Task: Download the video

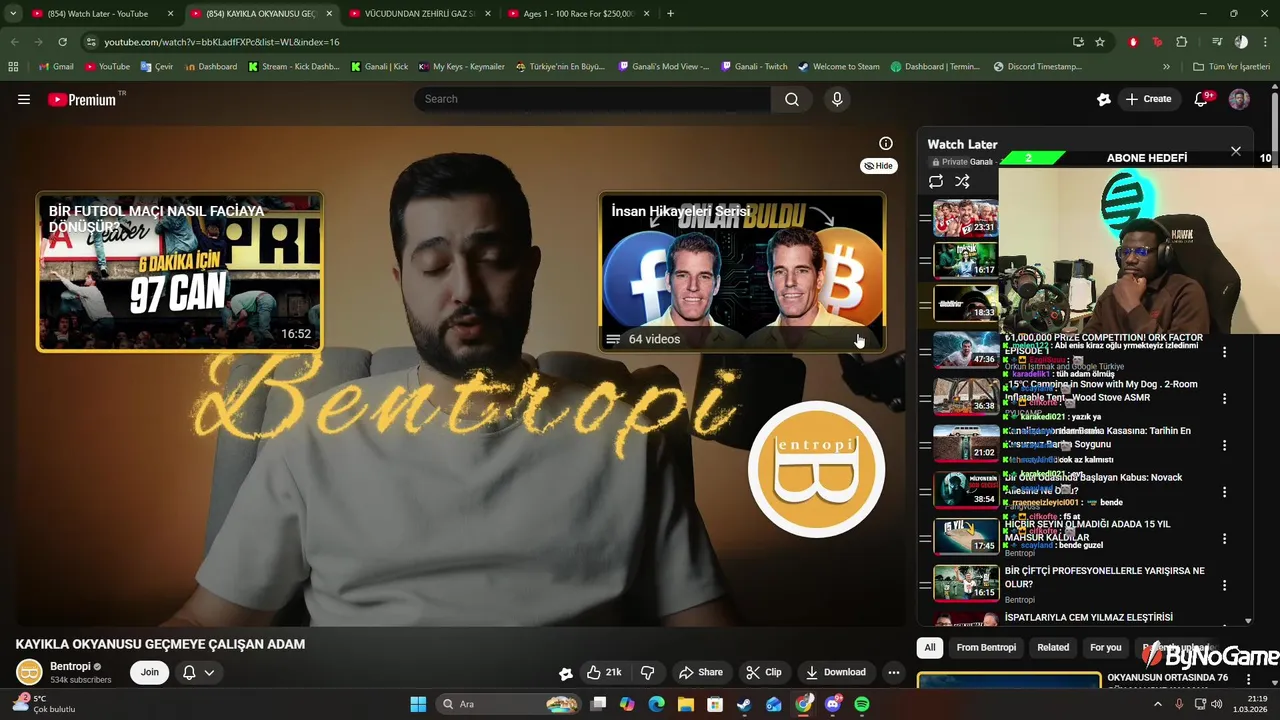Action: [836, 672]
